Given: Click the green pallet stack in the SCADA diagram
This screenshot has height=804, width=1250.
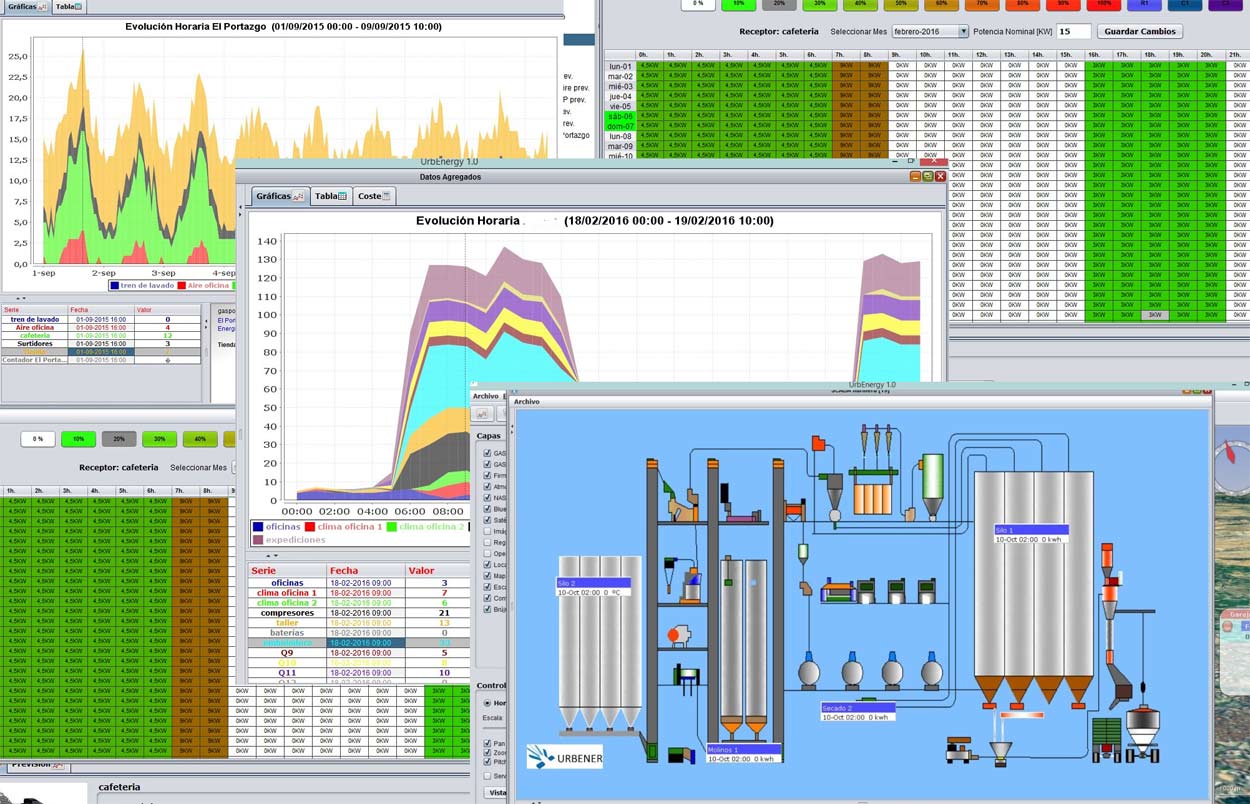Looking at the screenshot, I should coord(1106,738).
